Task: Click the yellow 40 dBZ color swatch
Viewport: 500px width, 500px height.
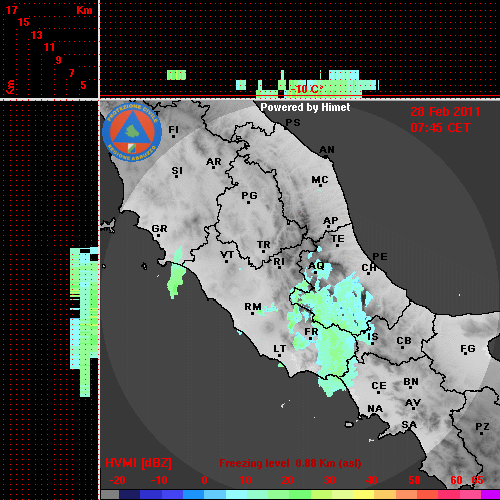Action: (363, 495)
